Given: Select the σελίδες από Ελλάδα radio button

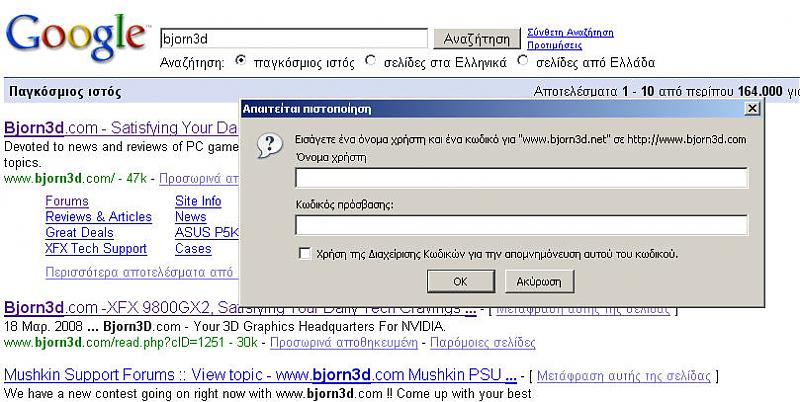Looking at the screenshot, I should click(x=522, y=61).
